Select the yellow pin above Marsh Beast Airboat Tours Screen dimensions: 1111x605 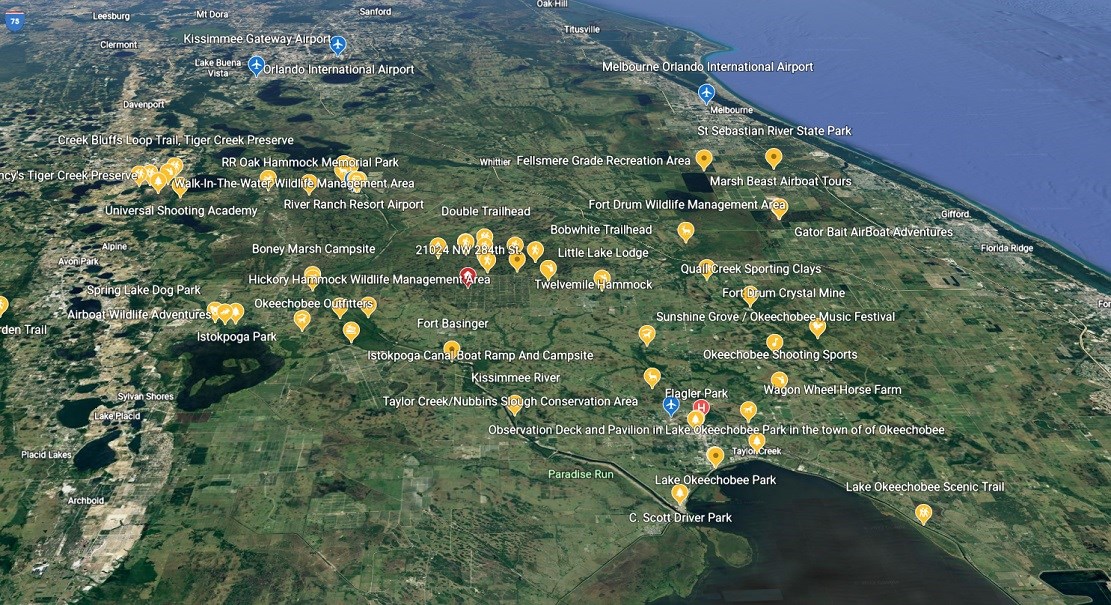pyautogui.click(x=773, y=158)
